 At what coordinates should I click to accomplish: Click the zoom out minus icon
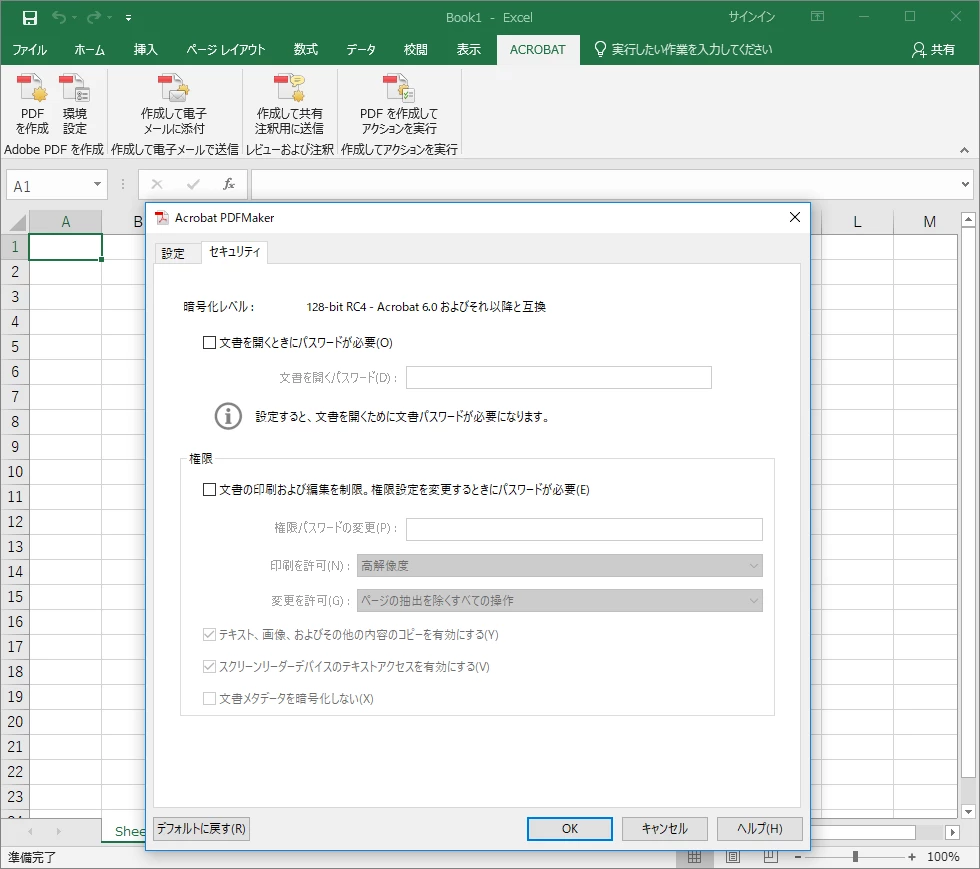[x=798, y=857]
